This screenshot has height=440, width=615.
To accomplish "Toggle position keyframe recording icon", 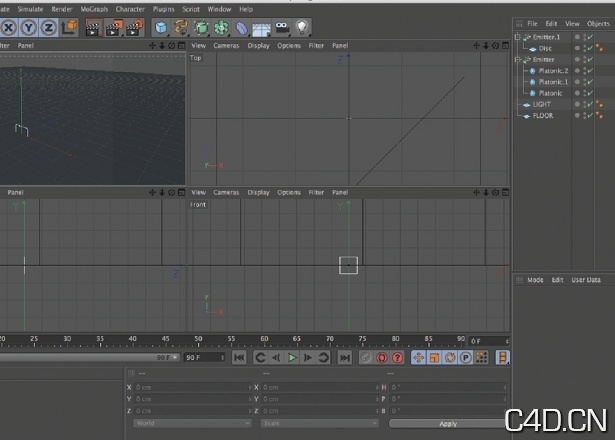I will point(418,358).
